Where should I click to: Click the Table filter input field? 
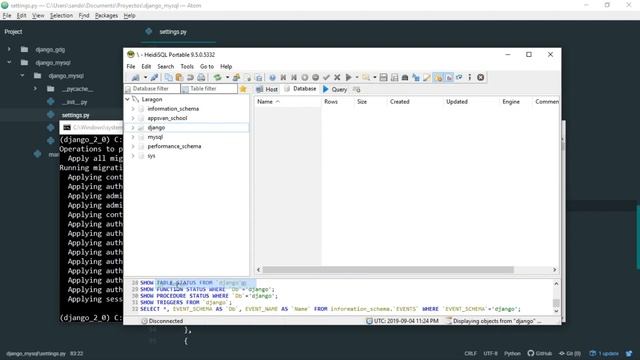tap(209, 89)
